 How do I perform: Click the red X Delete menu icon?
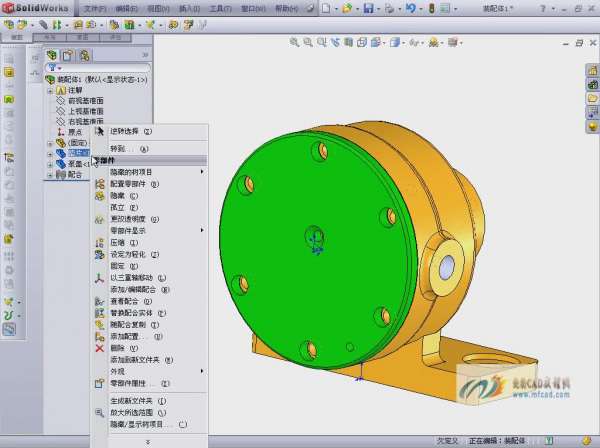click(99, 348)
